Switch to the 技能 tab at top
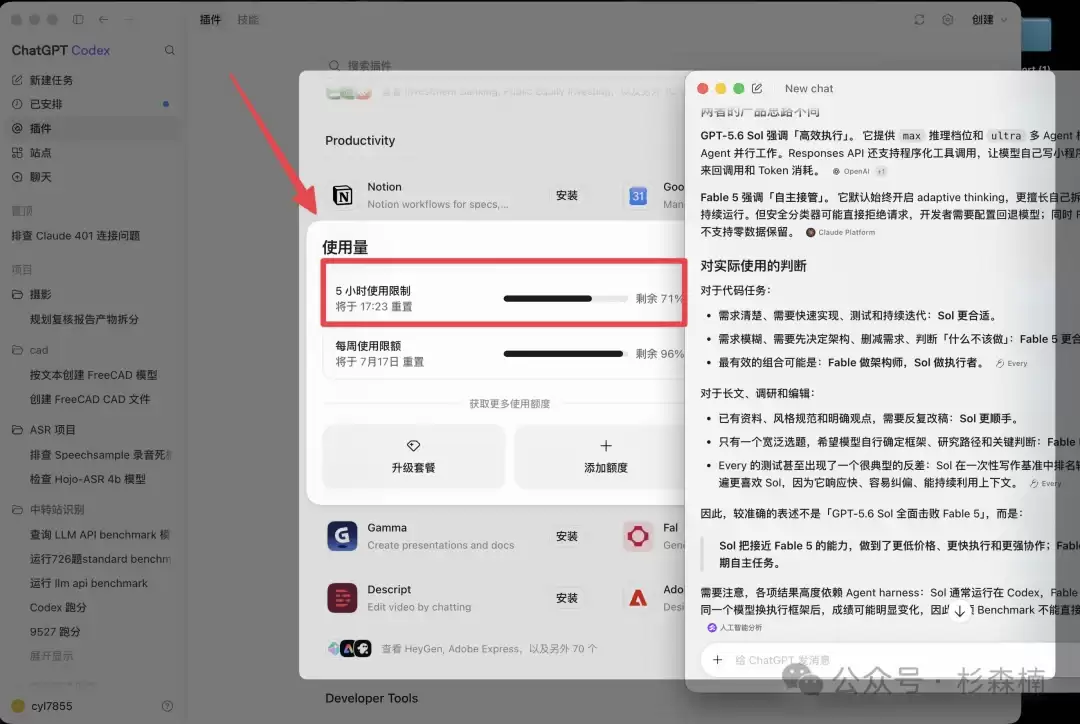This screenshot has height=724, width=1080. point(248,19)
